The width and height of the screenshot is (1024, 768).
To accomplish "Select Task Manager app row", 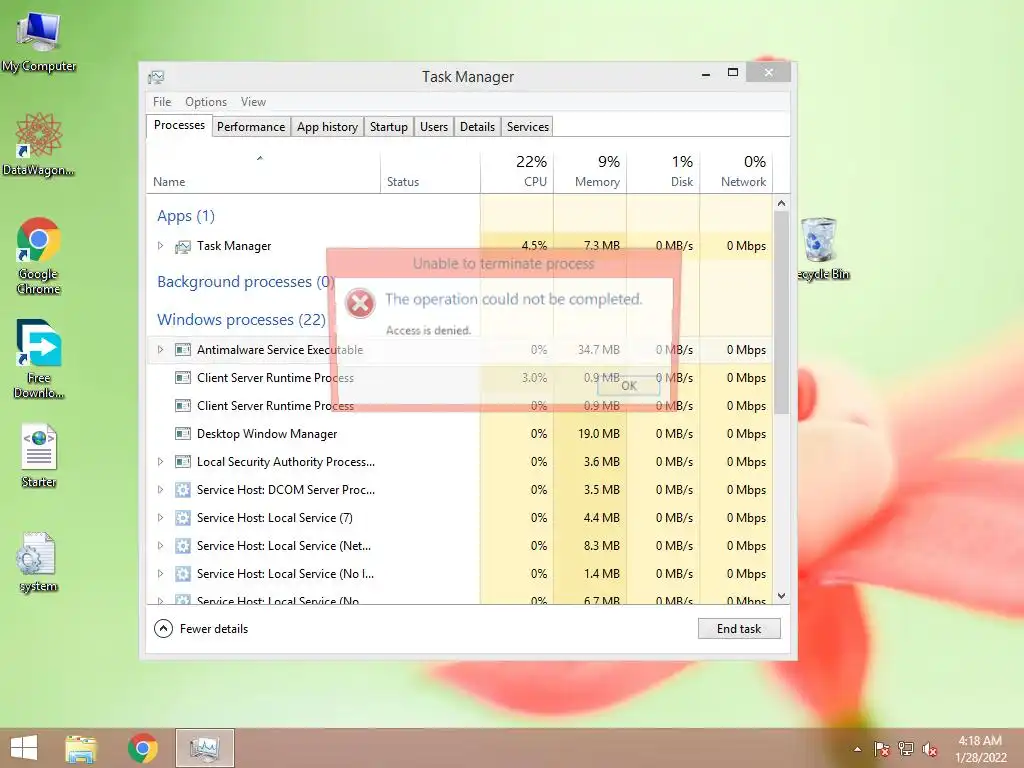I will pyautogui.click(x=460, y=246).
